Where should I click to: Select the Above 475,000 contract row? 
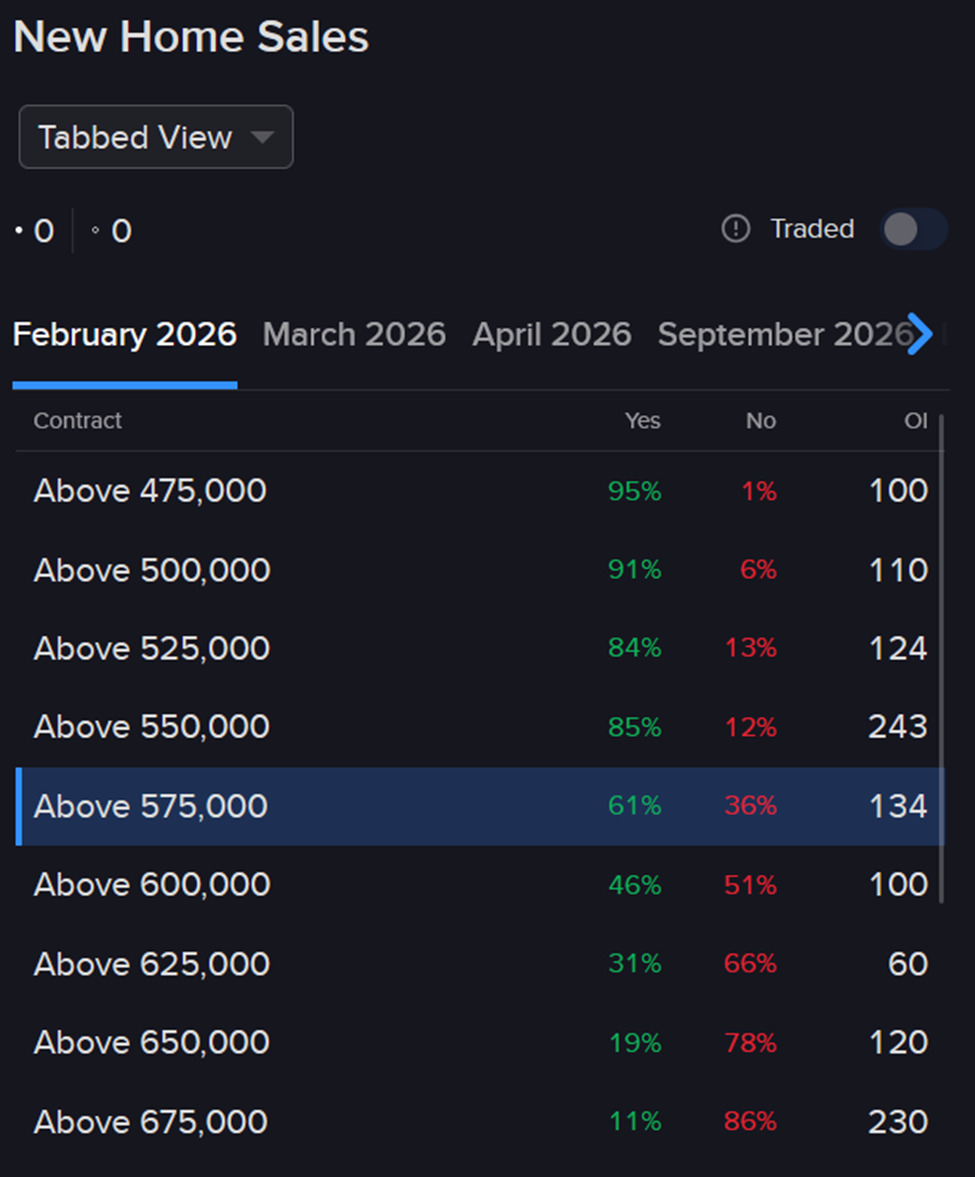point(480,491)
